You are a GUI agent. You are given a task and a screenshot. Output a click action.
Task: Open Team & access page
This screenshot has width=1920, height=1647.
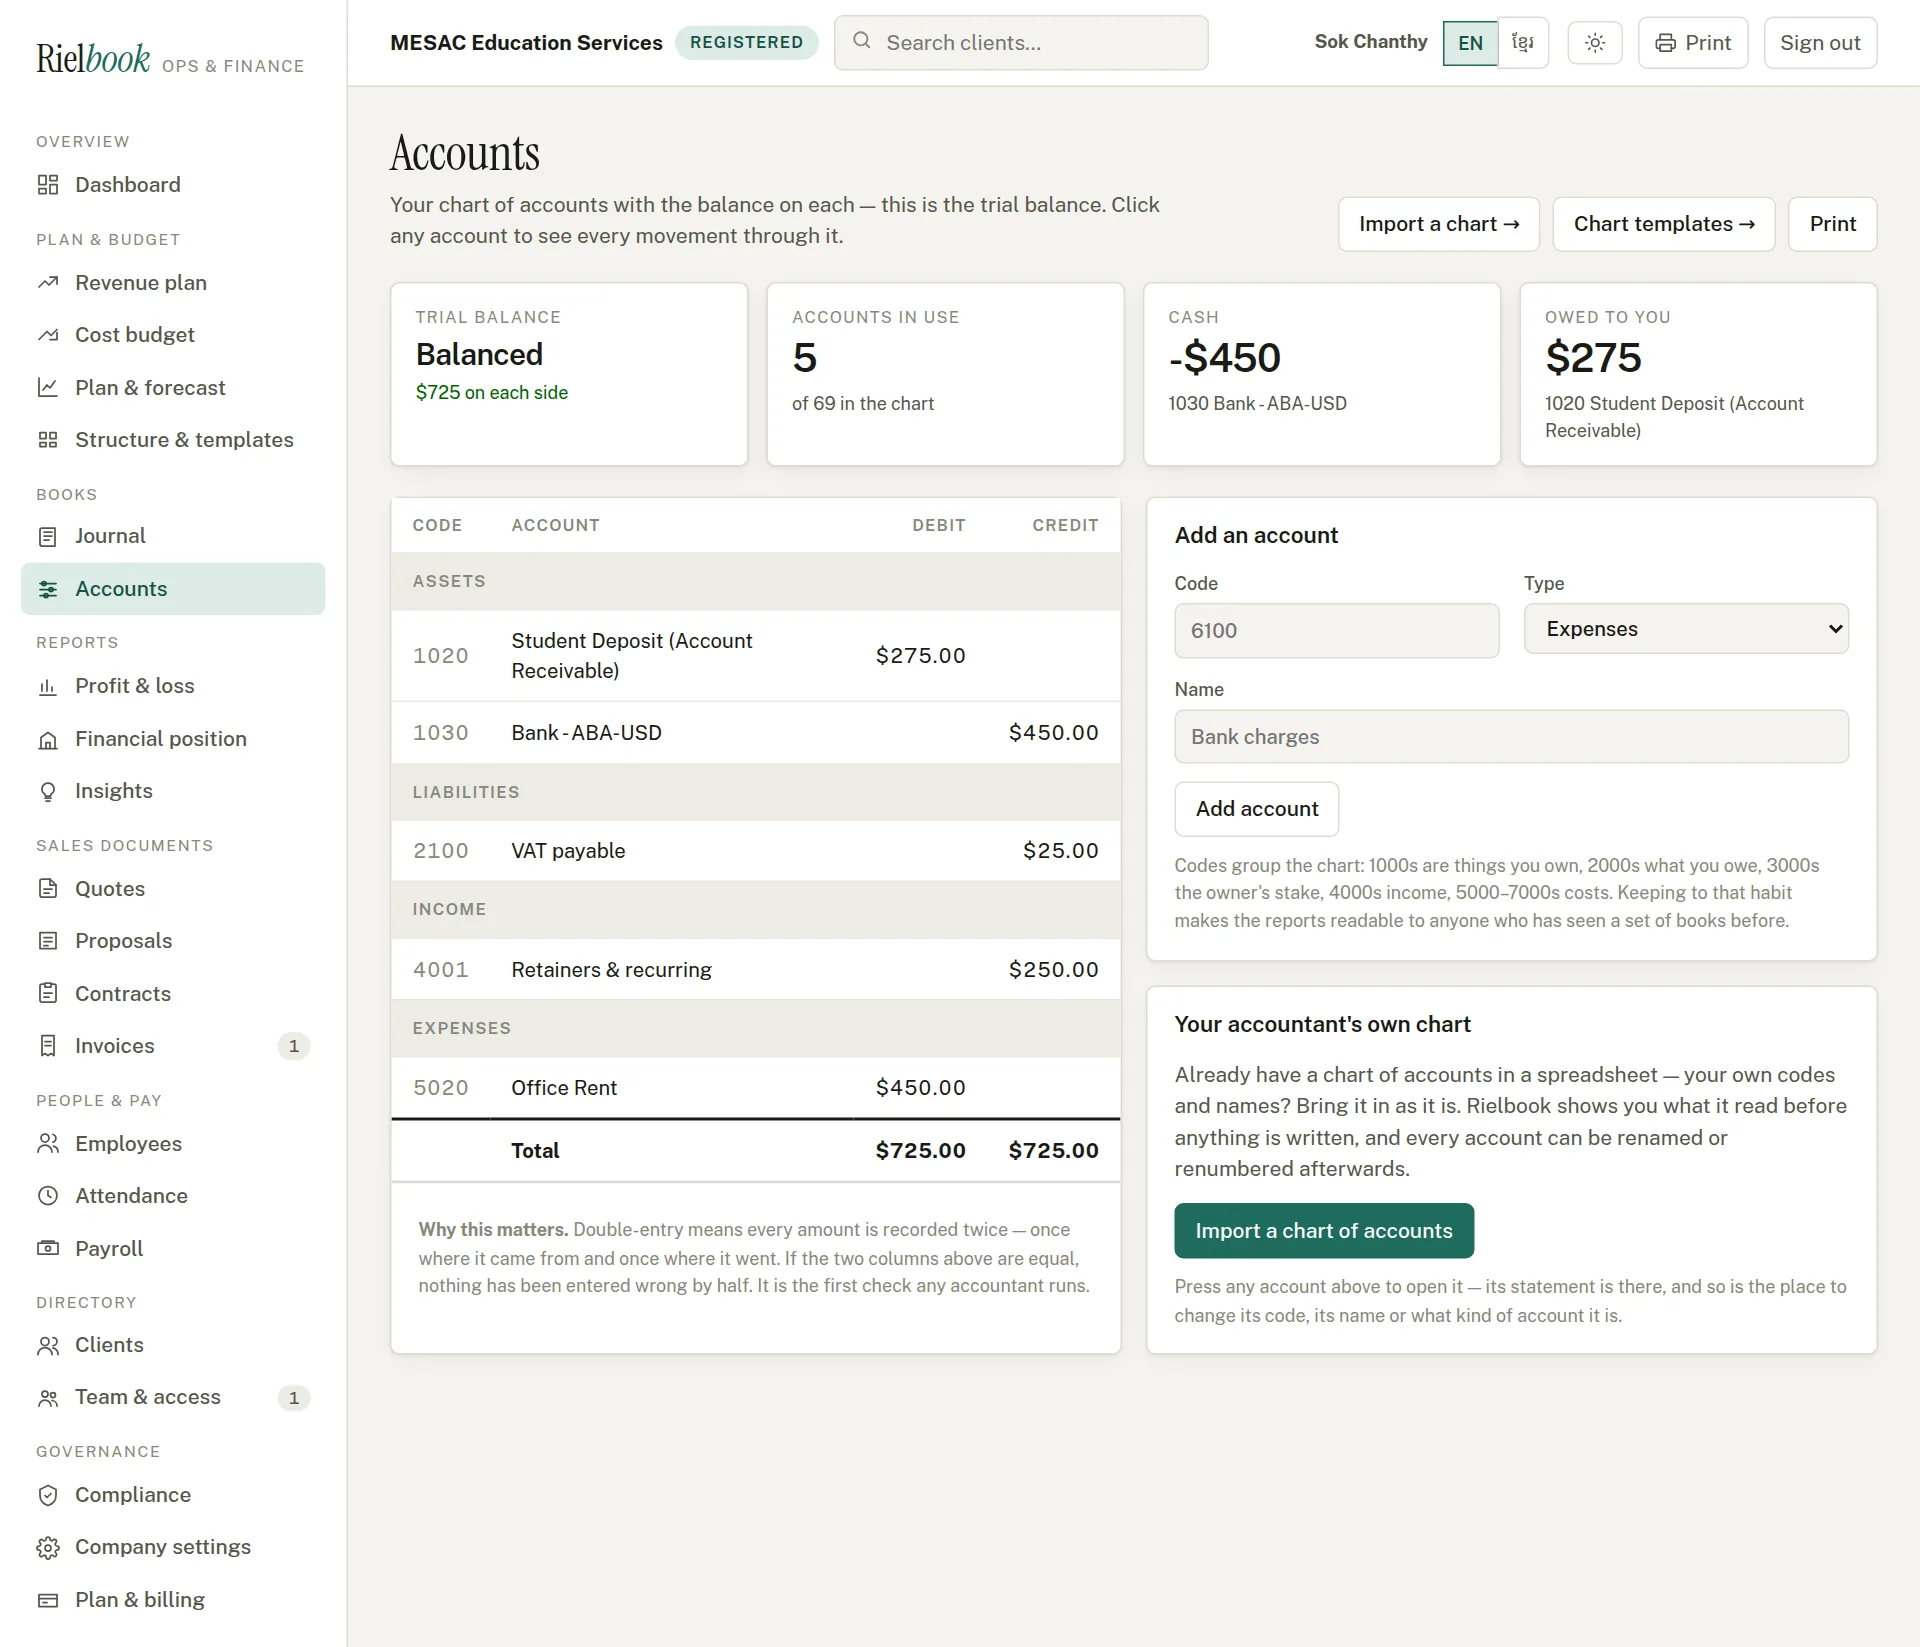point(173,1398)
